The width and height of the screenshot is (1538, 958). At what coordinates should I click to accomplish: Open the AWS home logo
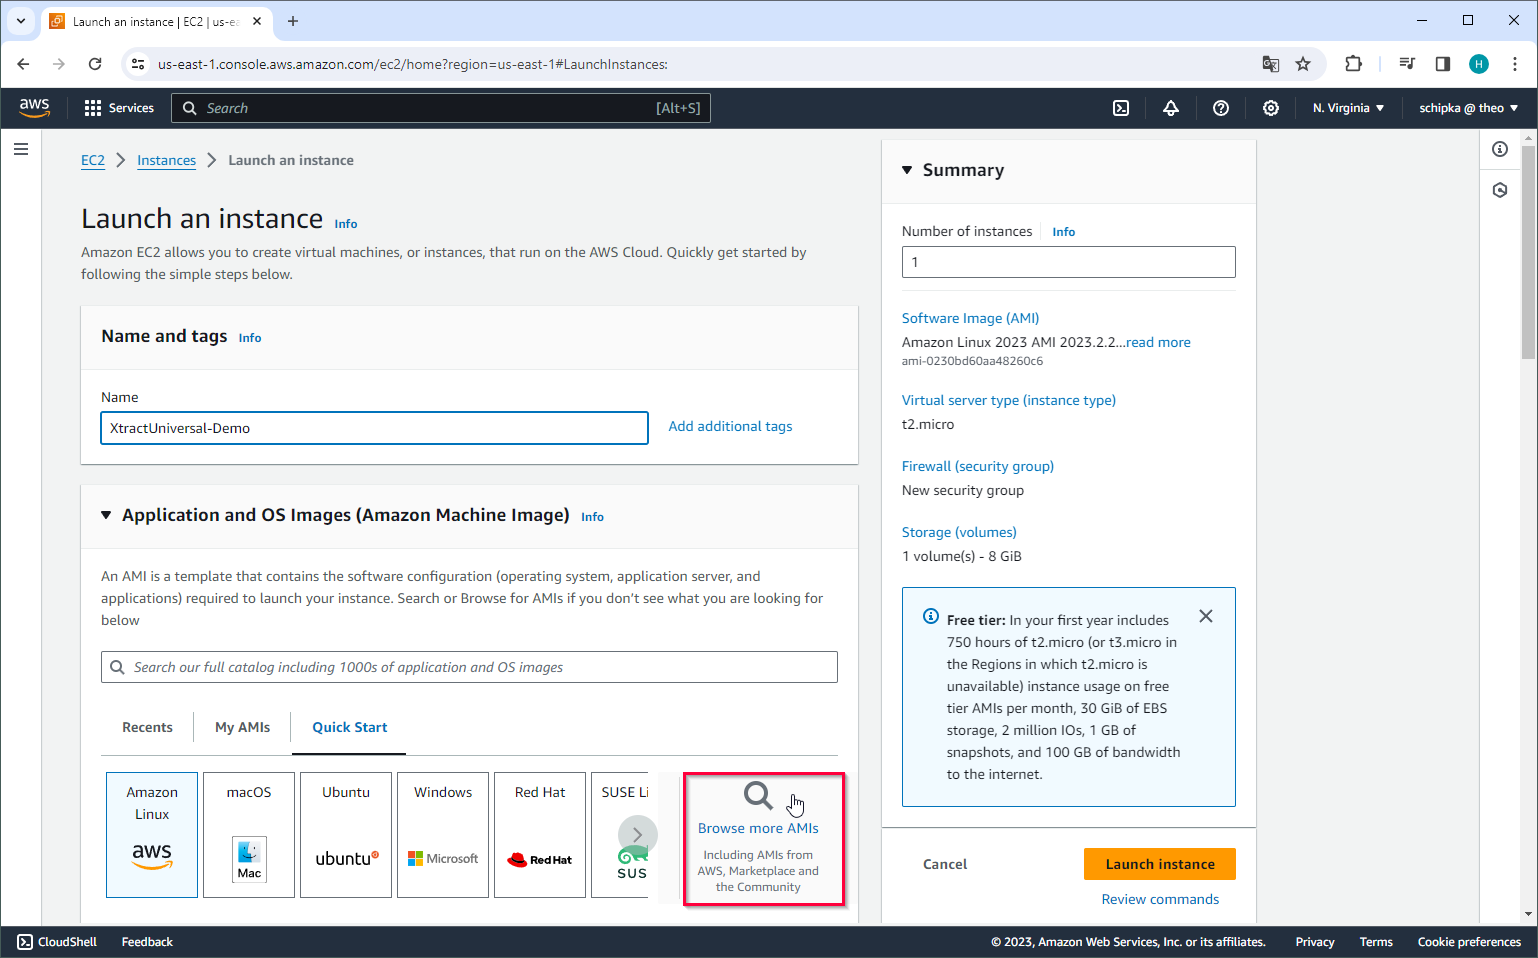pos(34,108)
